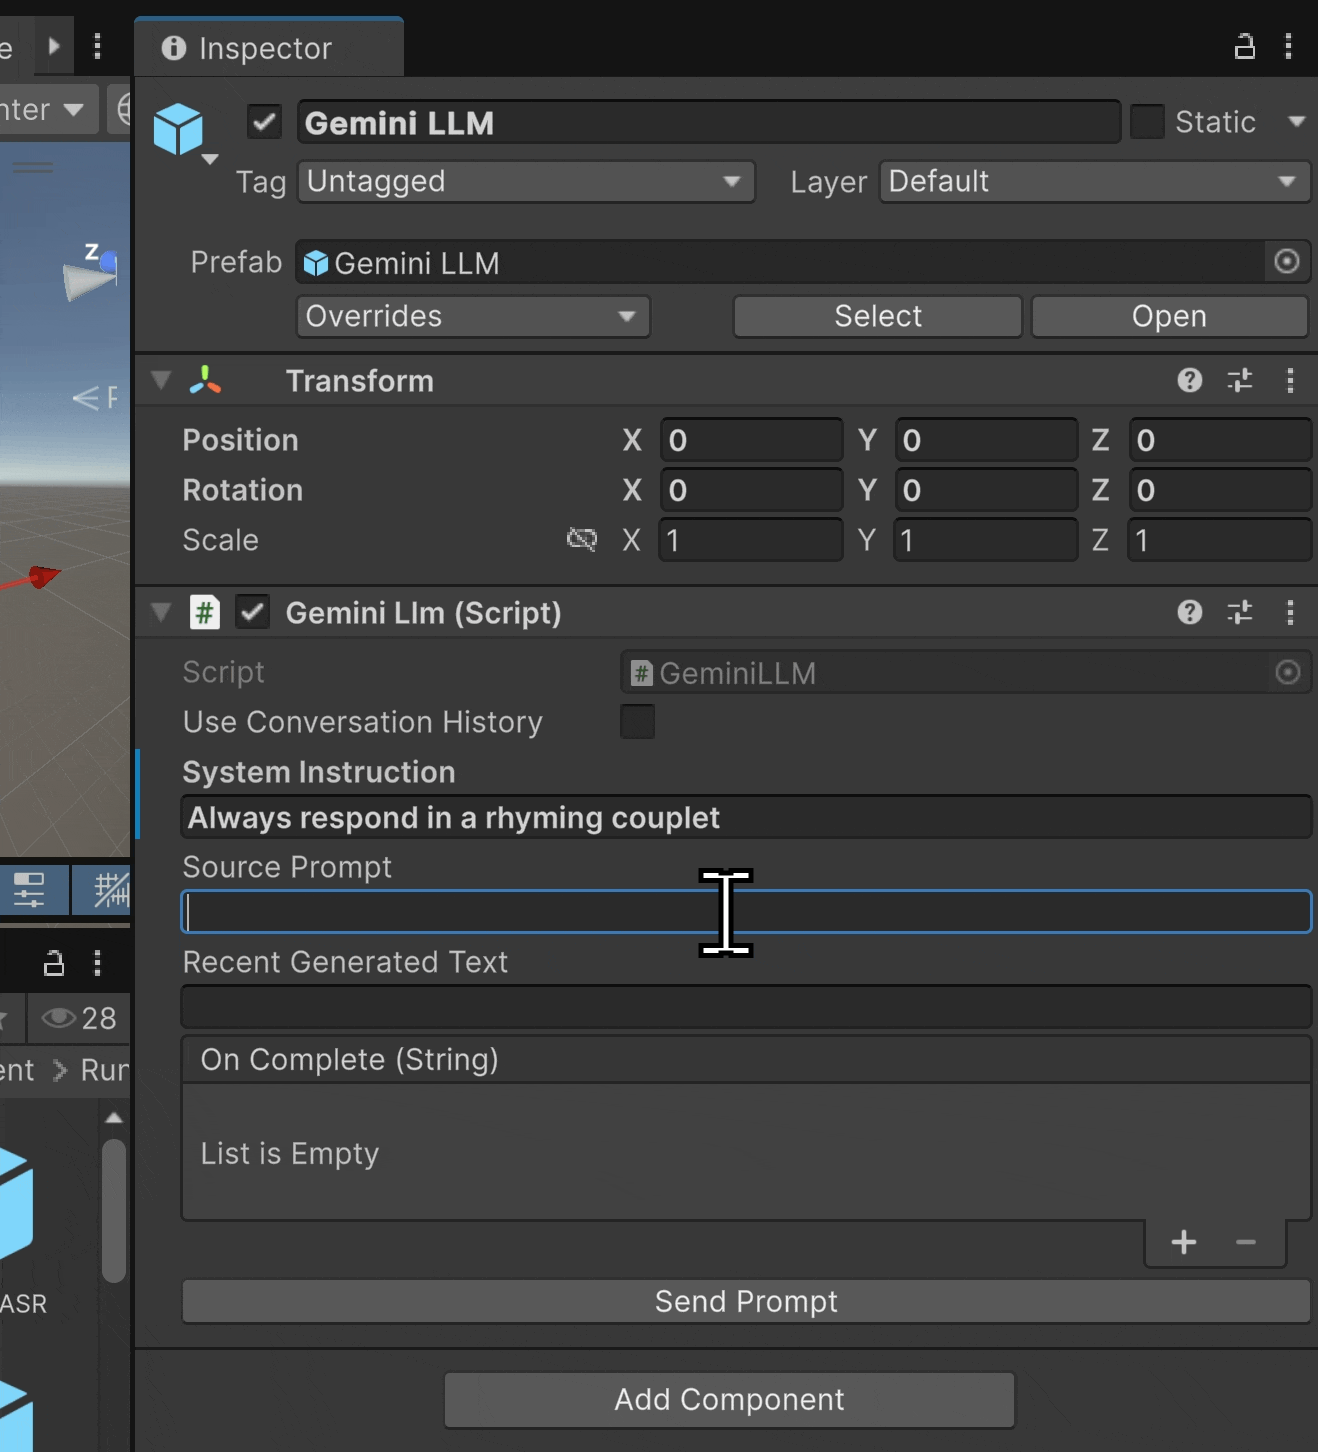Toggle the Gemini Llm script enabled checkbox
The width and height of the screenshot is (1318, 1452).
[252, 612]
